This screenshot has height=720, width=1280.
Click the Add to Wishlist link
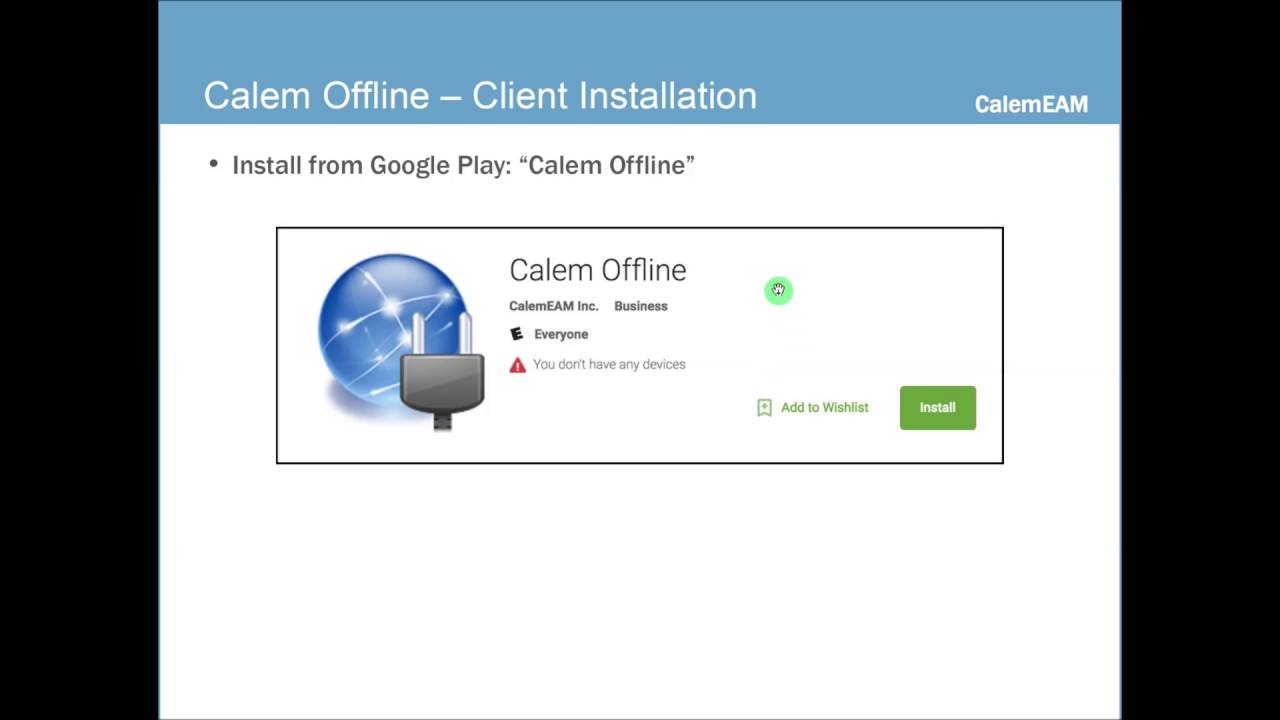[824, 408]
